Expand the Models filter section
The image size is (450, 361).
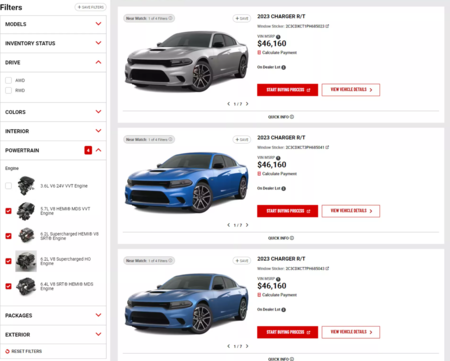(53, 24)
